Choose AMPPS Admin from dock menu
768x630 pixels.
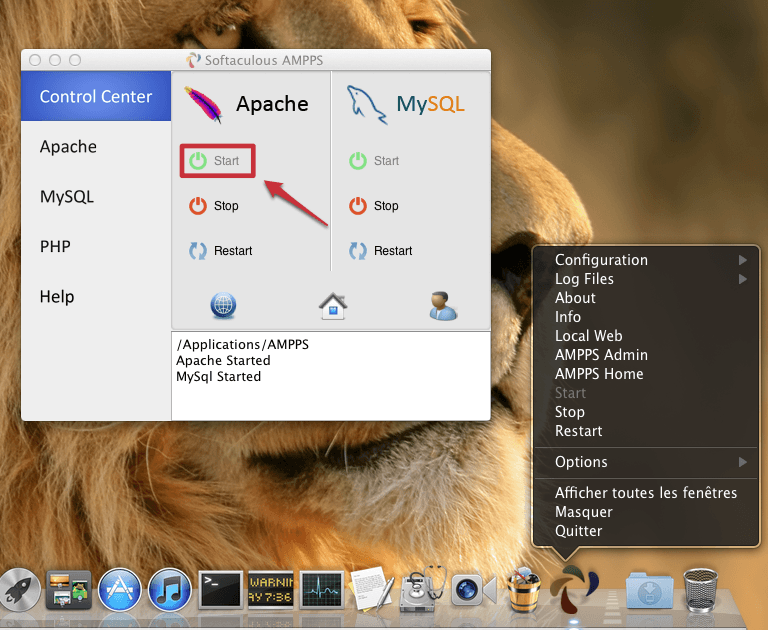tap(646, 355)
